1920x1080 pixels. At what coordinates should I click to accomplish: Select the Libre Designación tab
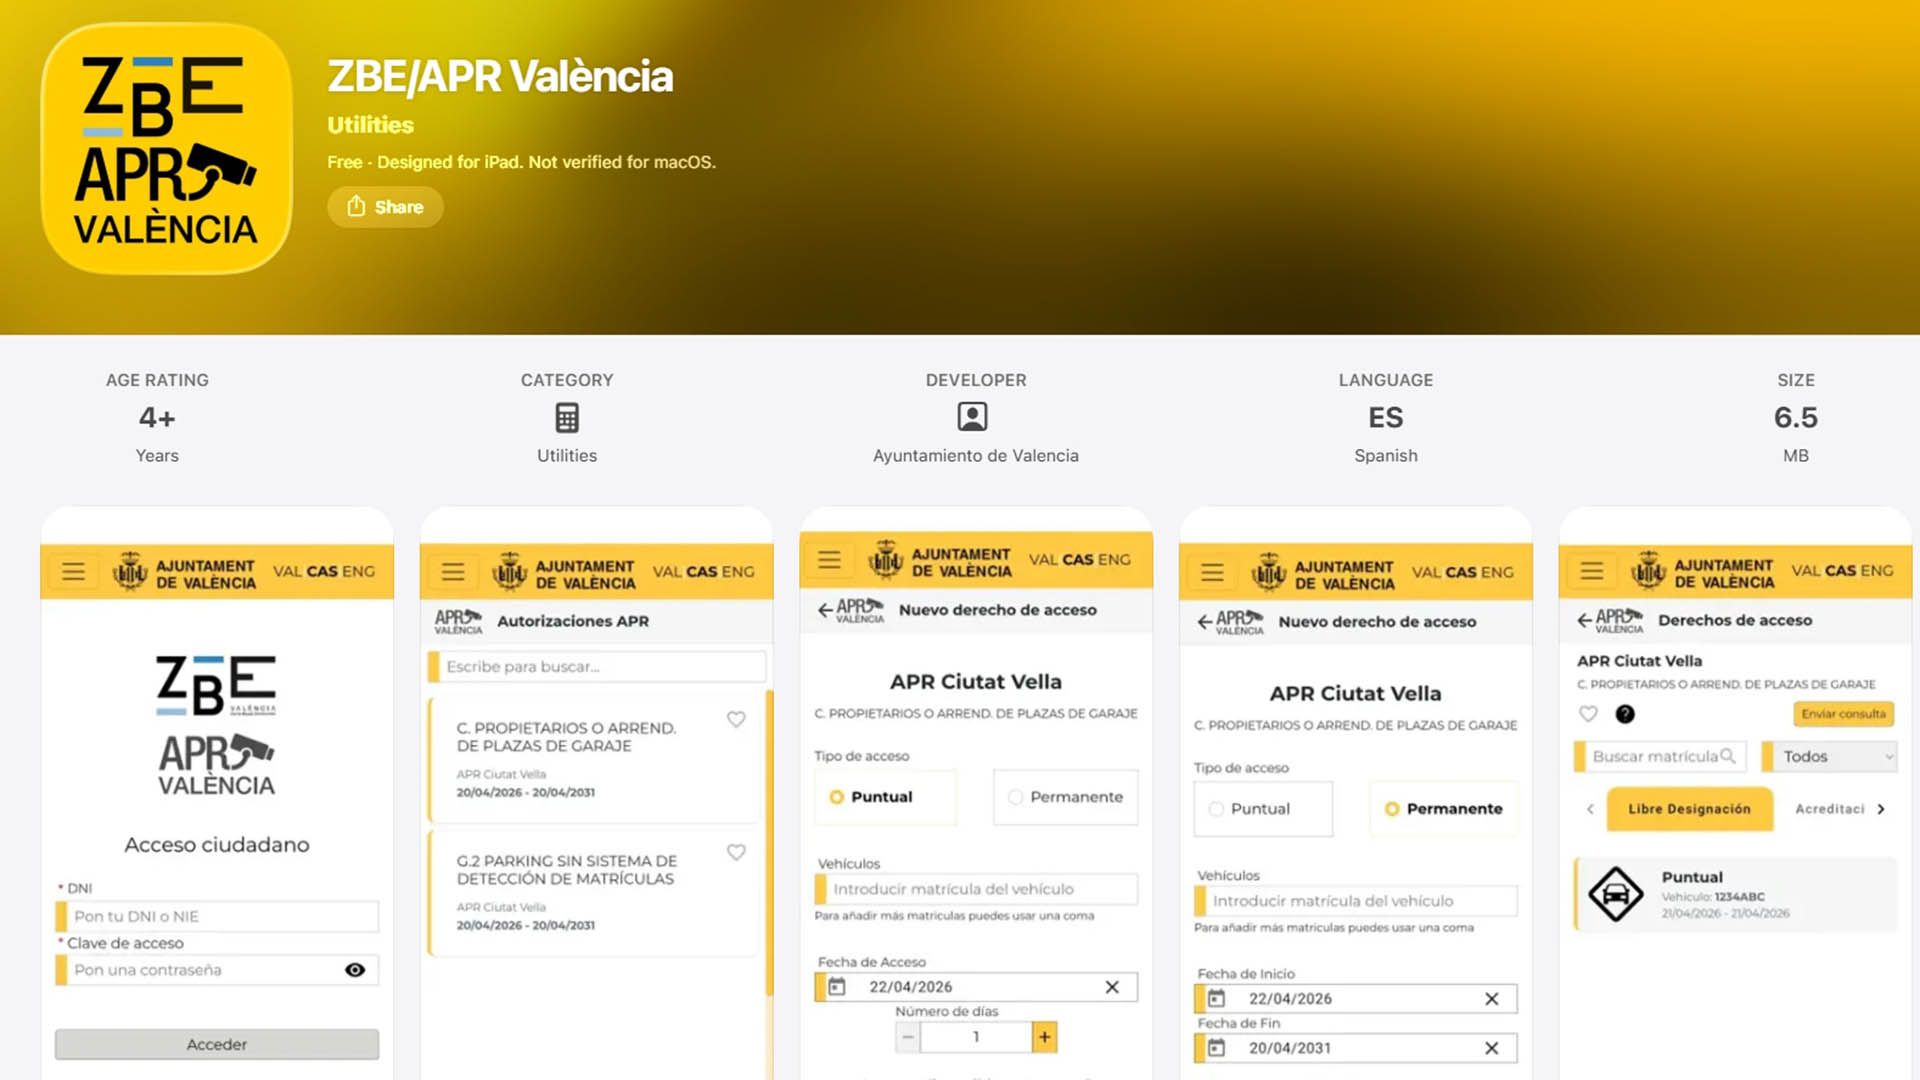pyautogui.click(x=1690, y=809)
